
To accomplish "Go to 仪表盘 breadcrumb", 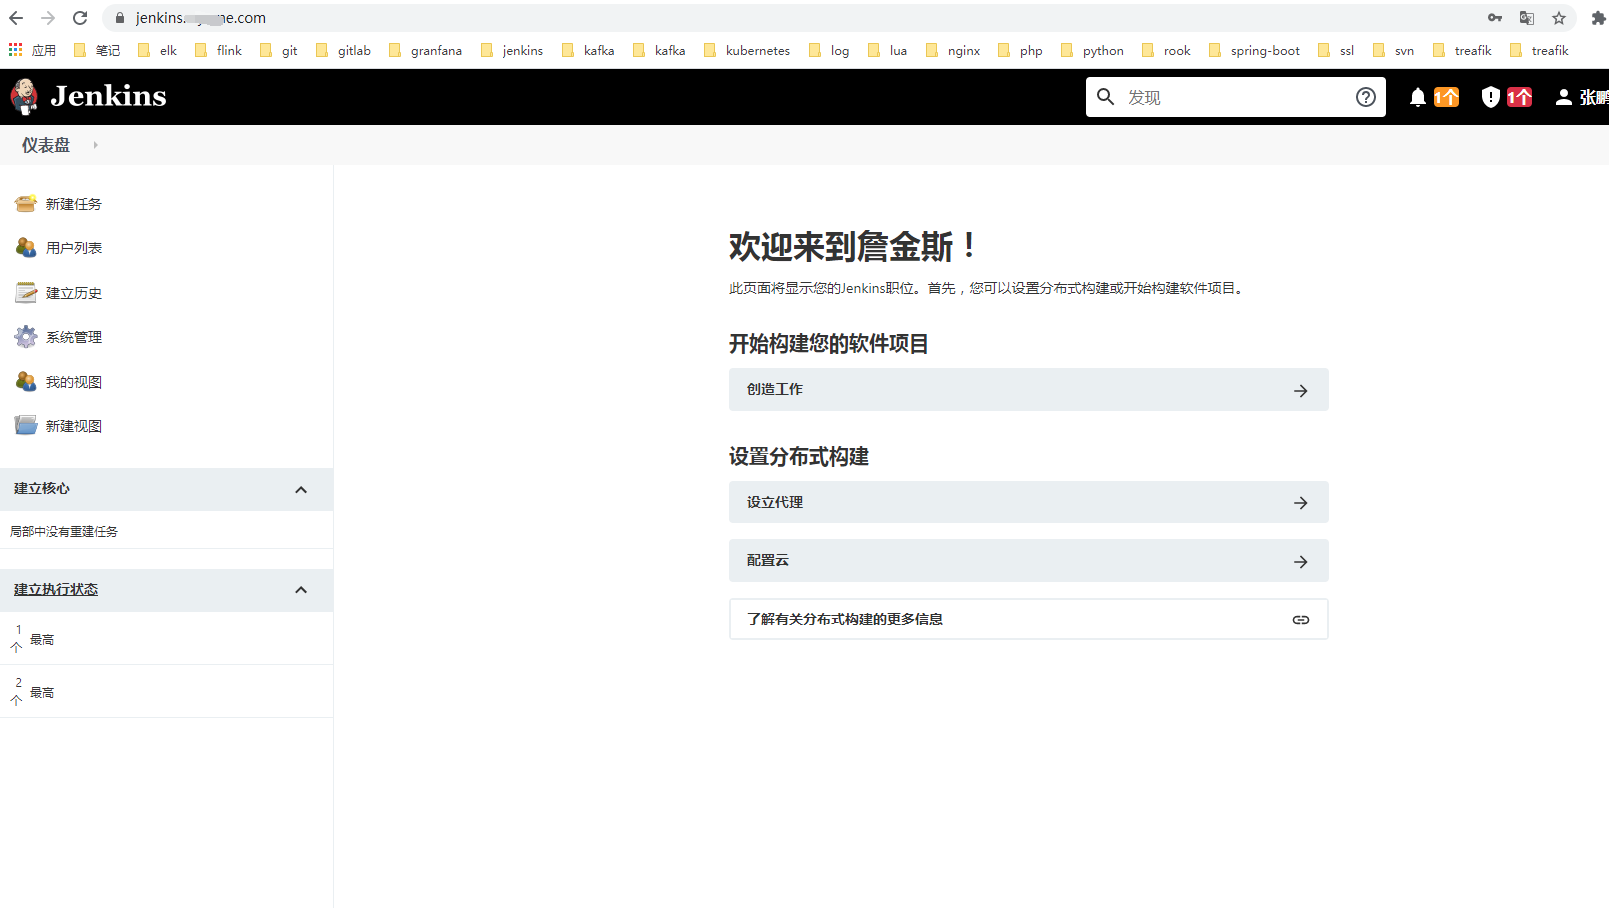I will [x=46, y=145].
